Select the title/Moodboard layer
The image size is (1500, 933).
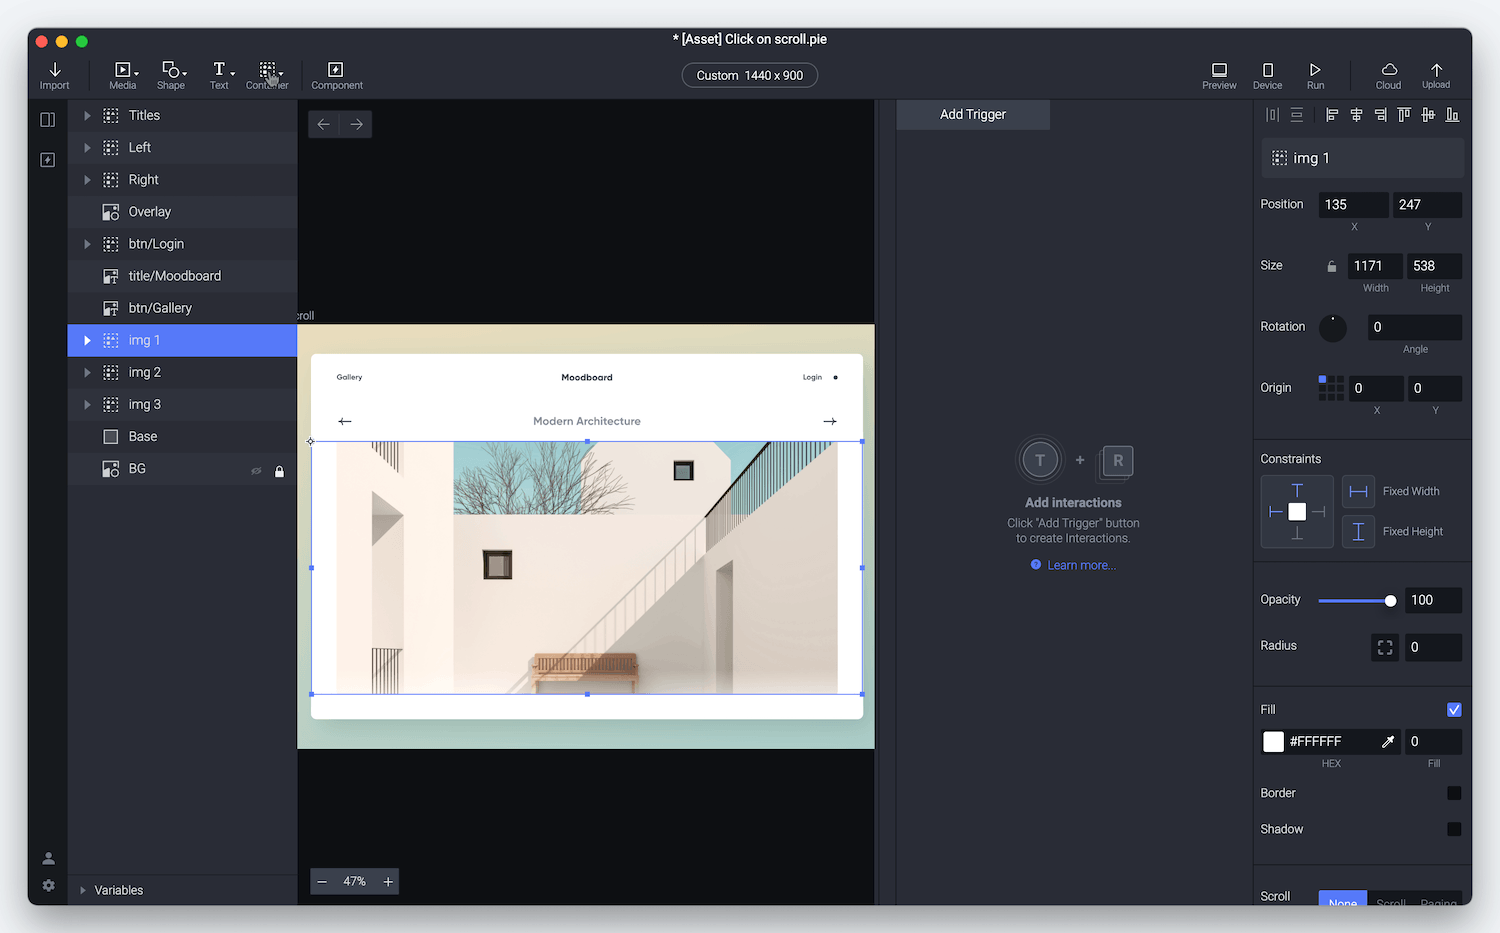[182, 276]
